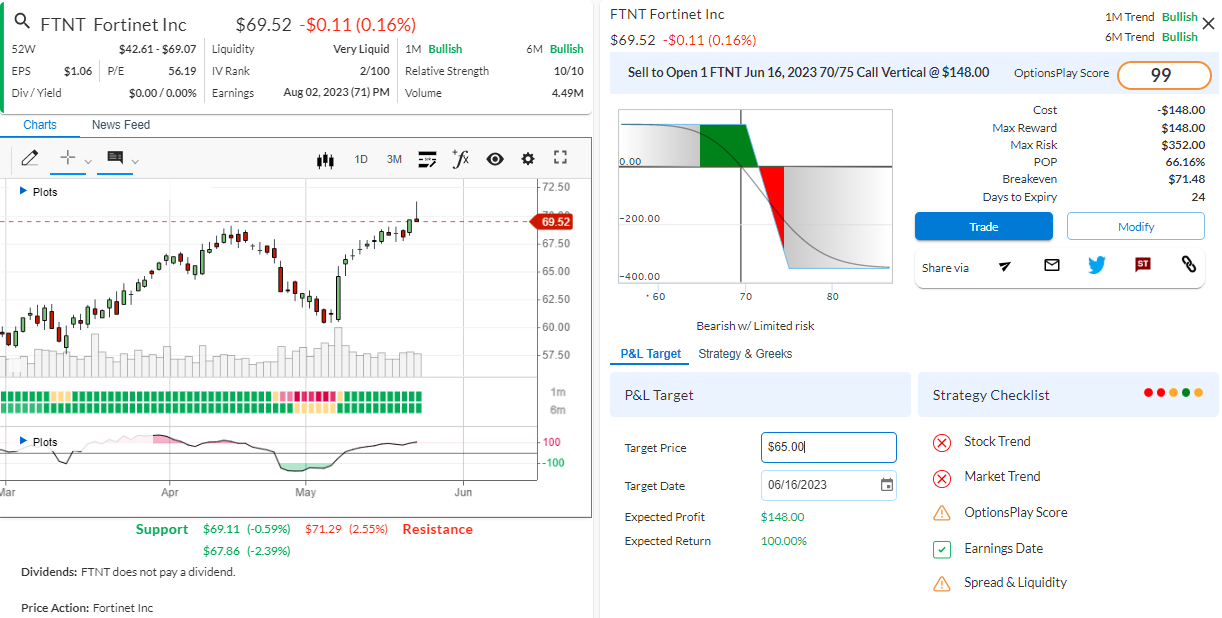
Task: Share the trade on Twitter
Action: pos(1097,265)
